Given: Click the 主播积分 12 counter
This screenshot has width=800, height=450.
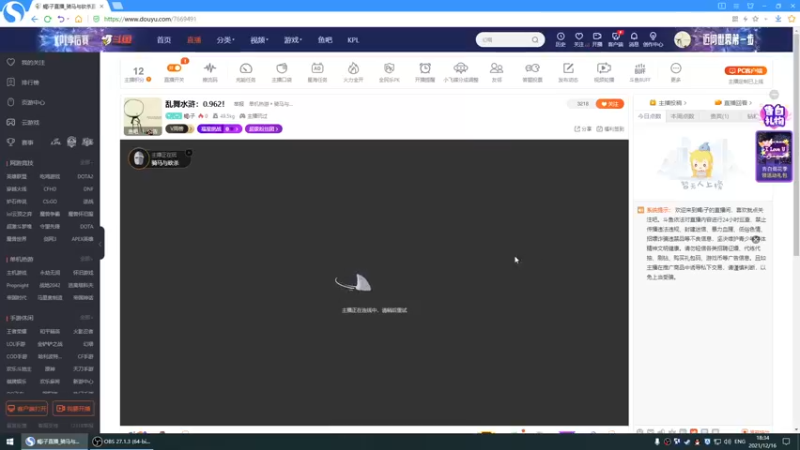Looking at the screenshot, I should (x=138, y=73).
